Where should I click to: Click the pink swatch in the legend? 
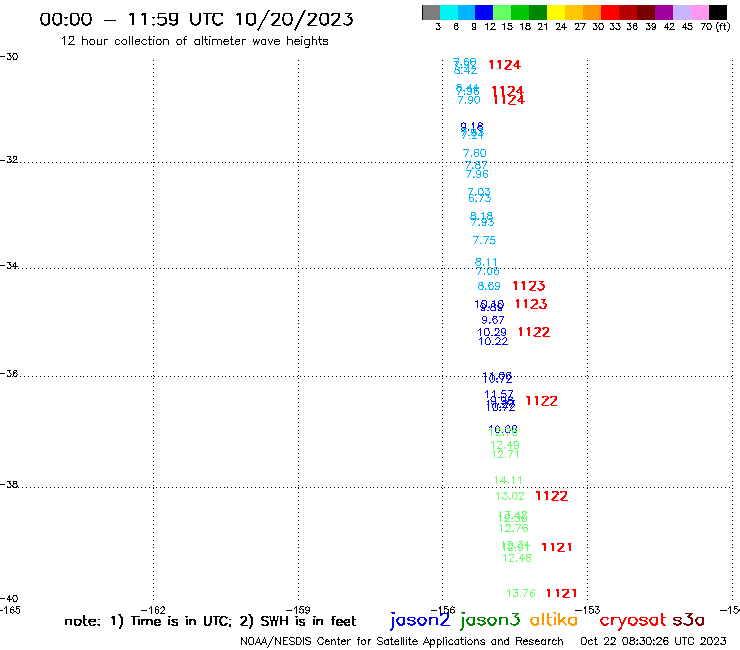(x=700, y=12)
